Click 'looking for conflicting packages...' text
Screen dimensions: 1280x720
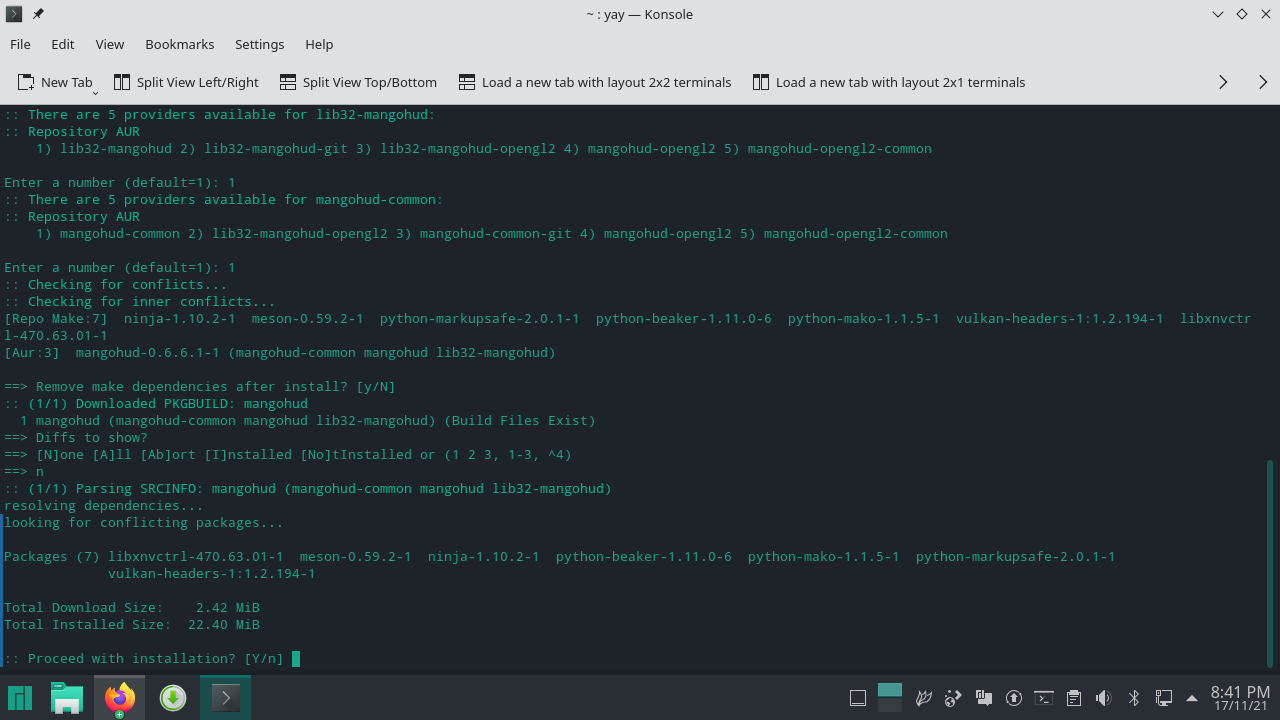click(x=144, y=522)
